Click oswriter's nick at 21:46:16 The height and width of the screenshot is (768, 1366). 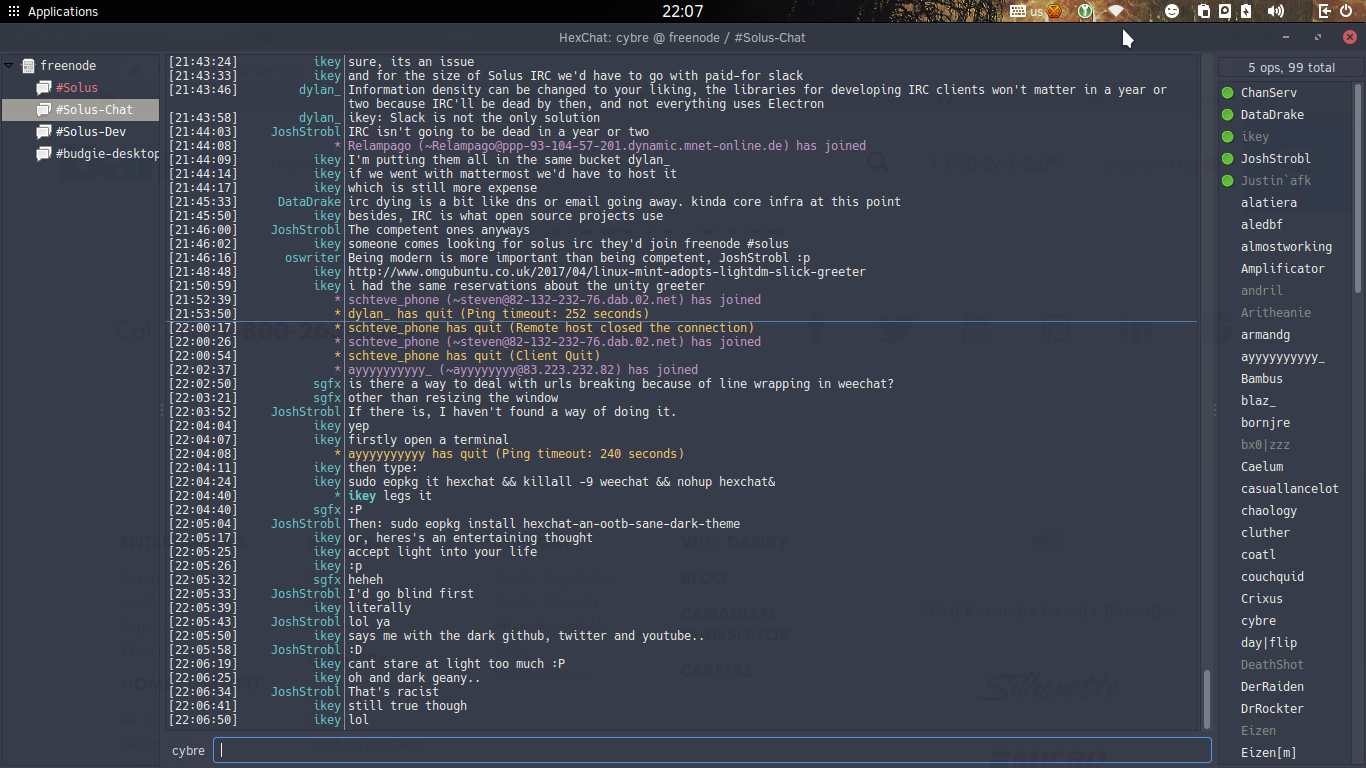point(313,258)
